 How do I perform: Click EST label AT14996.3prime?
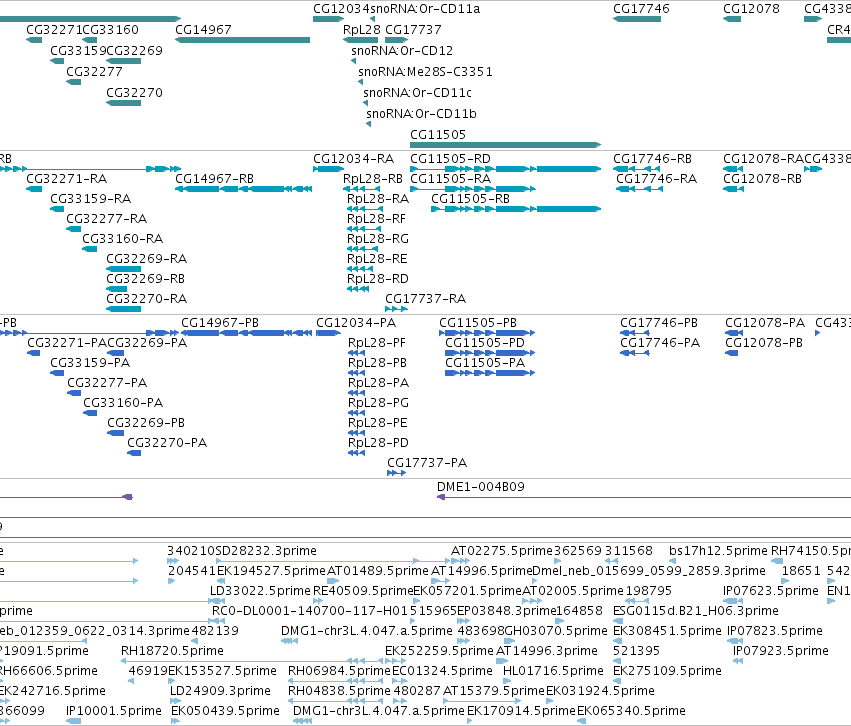[547, 651]
